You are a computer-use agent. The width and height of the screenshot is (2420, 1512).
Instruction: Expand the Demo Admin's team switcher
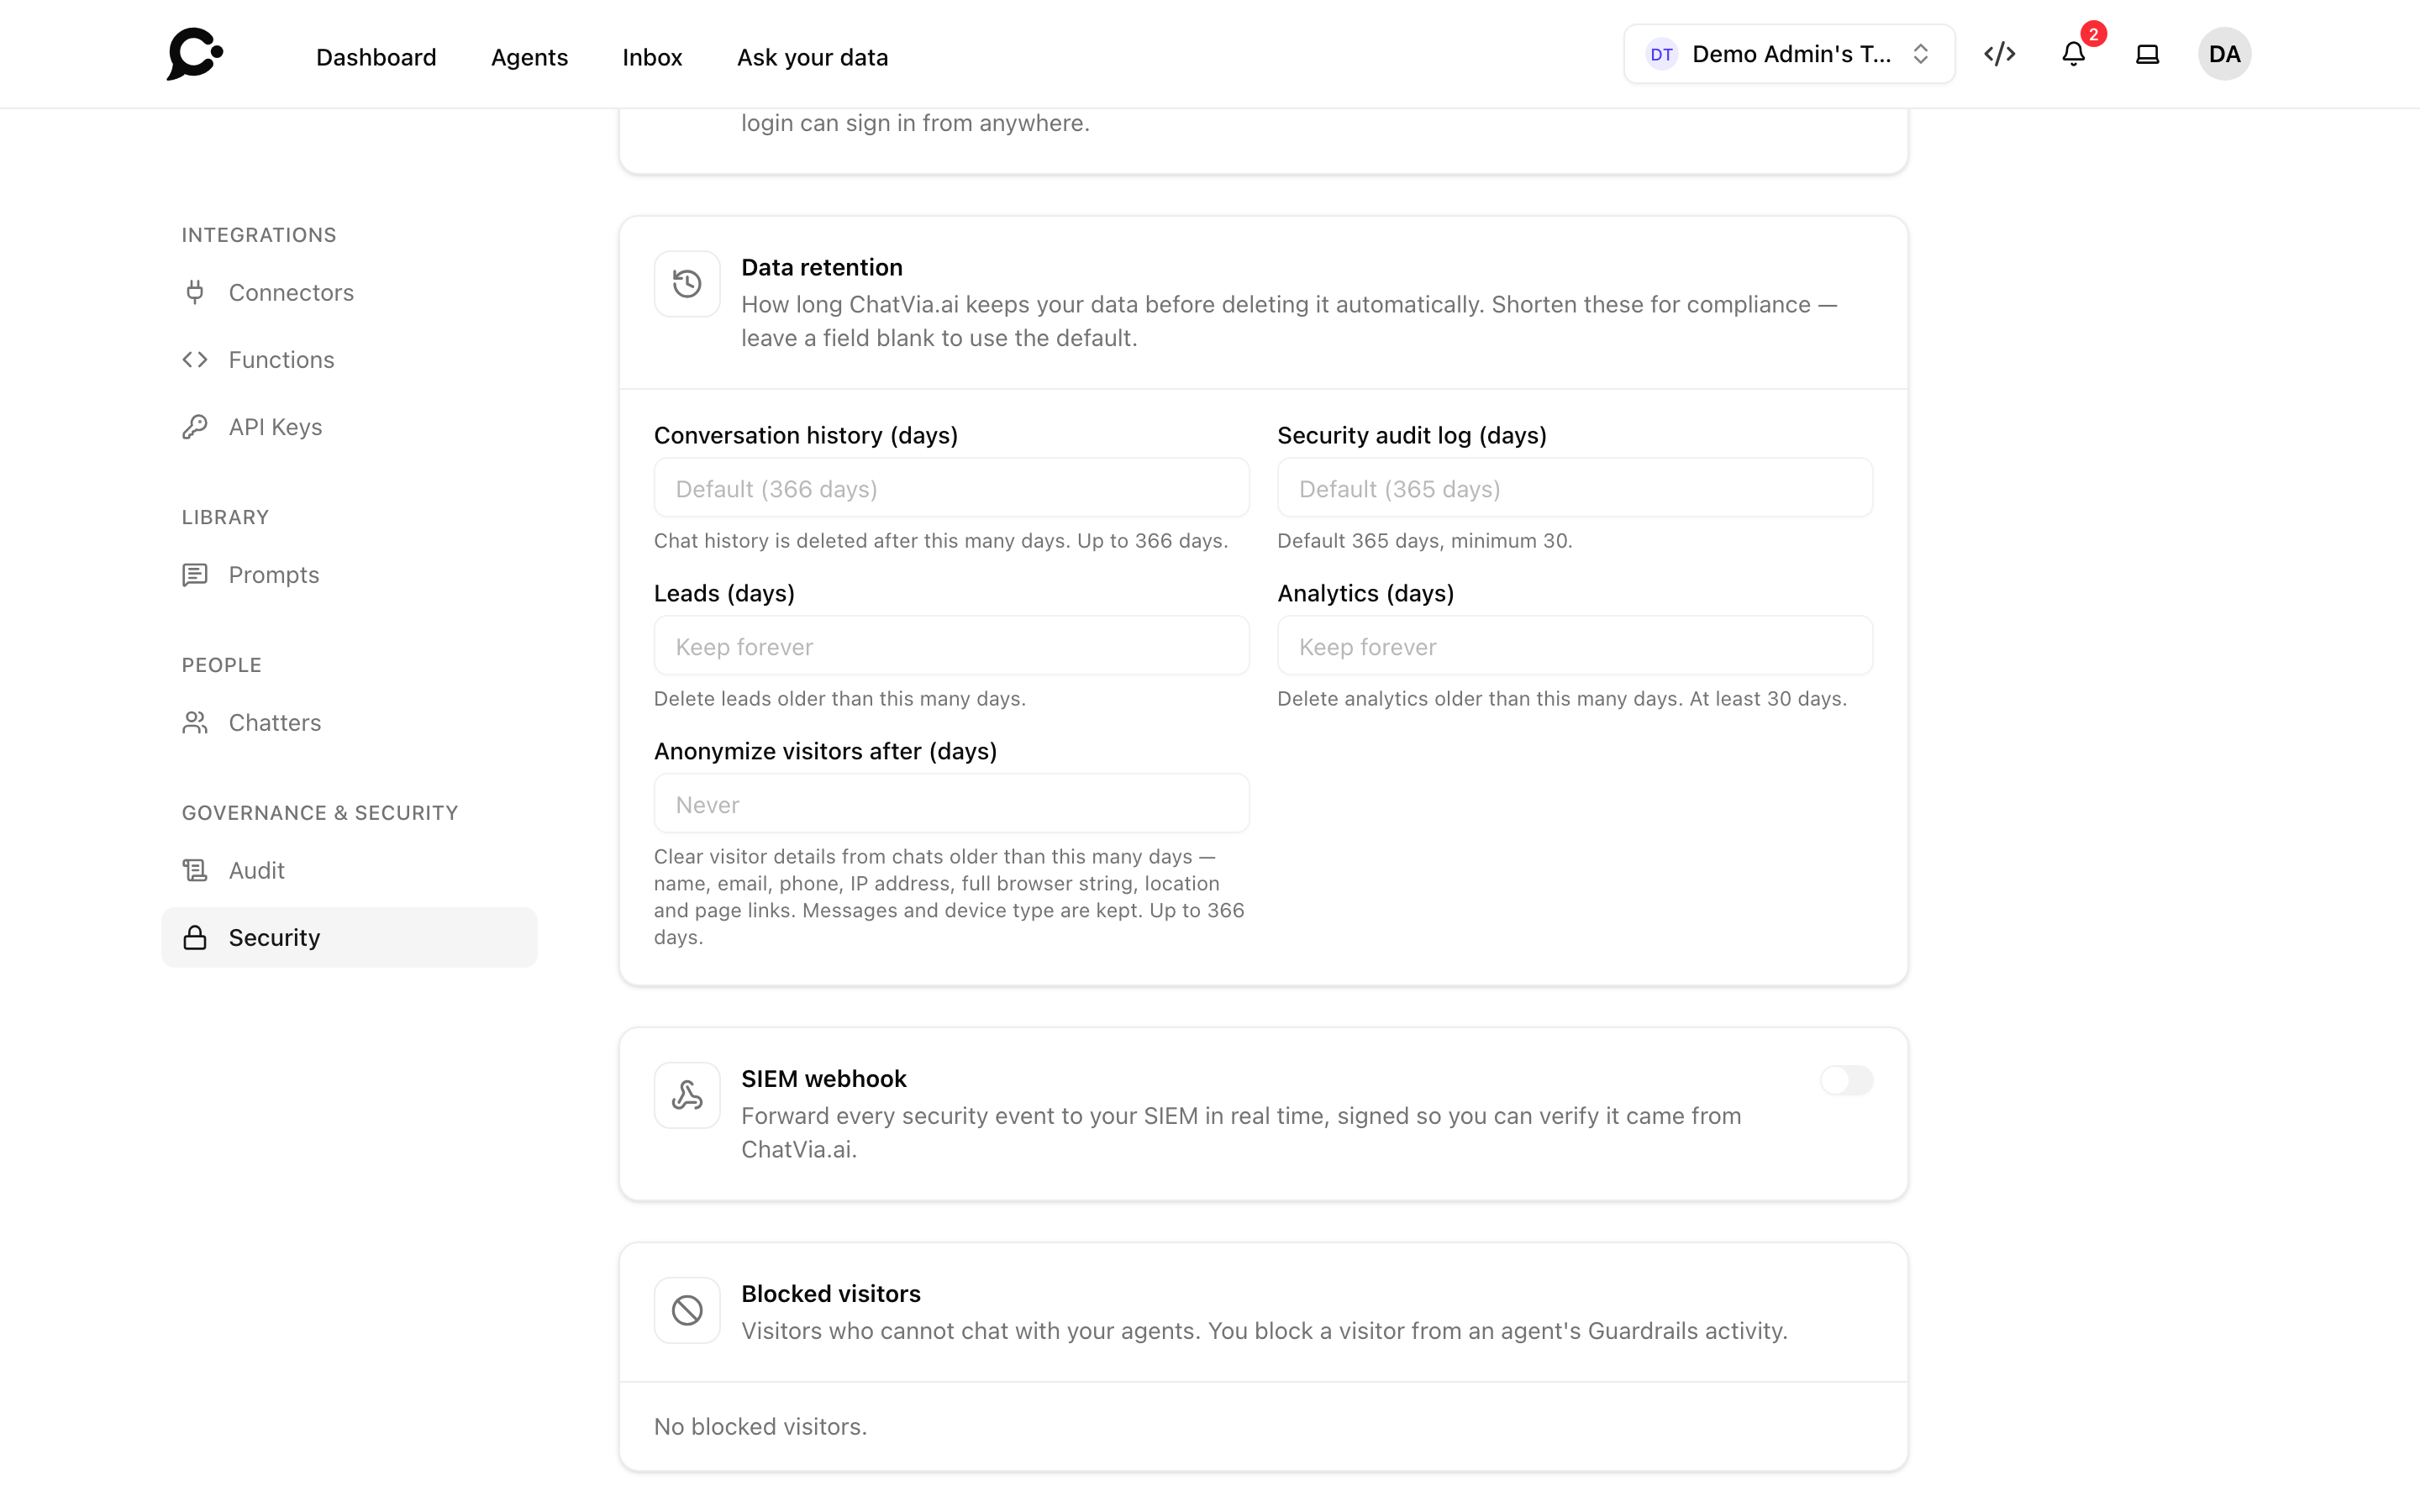(1789, 54)
